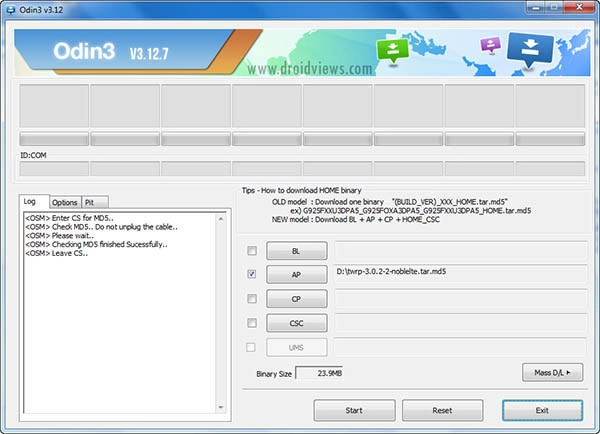Open the Pit tab
The image size is (600, 434).
pyautogui.click(x=90, y=202)
